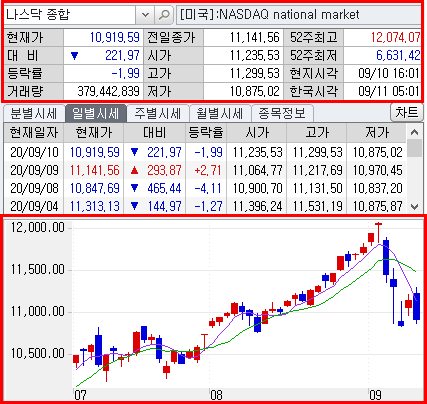Click the 나스닥 종합 index name field
This screenshot has height=404, width=427.
pos(70,15)
